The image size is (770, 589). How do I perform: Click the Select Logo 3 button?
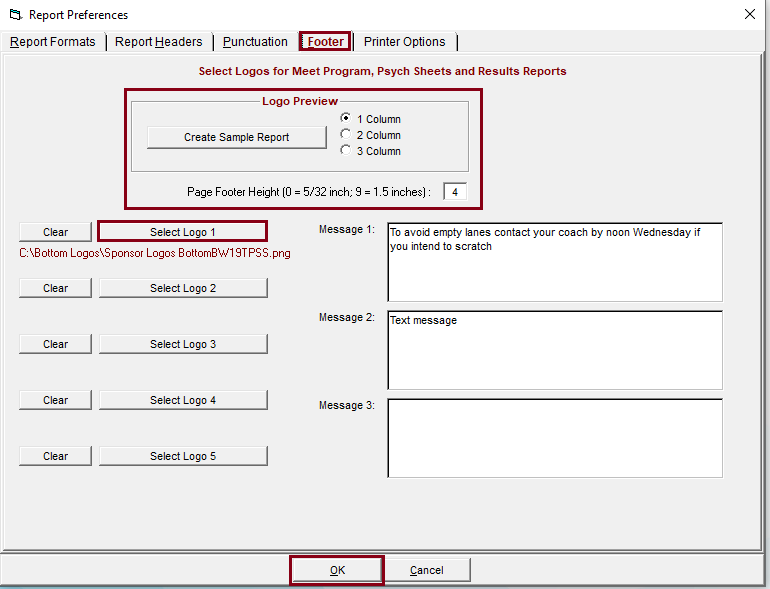click(x=182, y=344)
